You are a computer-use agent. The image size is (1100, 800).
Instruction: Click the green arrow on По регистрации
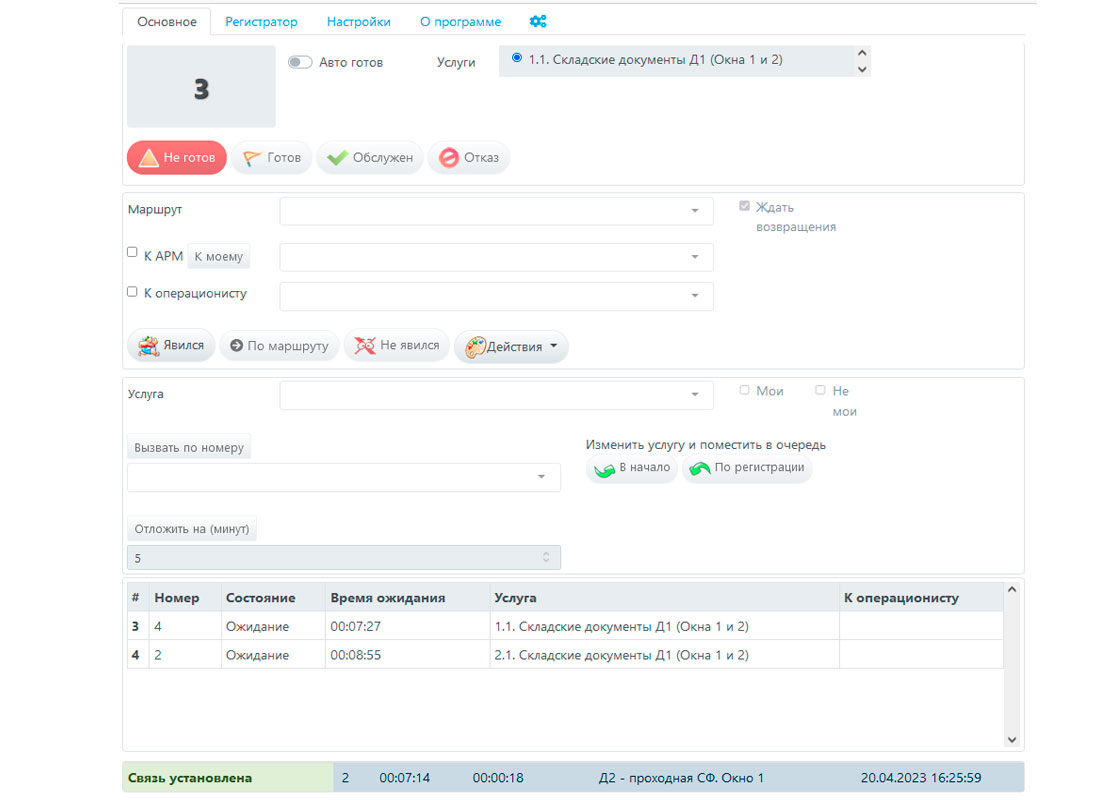point(699,468)
